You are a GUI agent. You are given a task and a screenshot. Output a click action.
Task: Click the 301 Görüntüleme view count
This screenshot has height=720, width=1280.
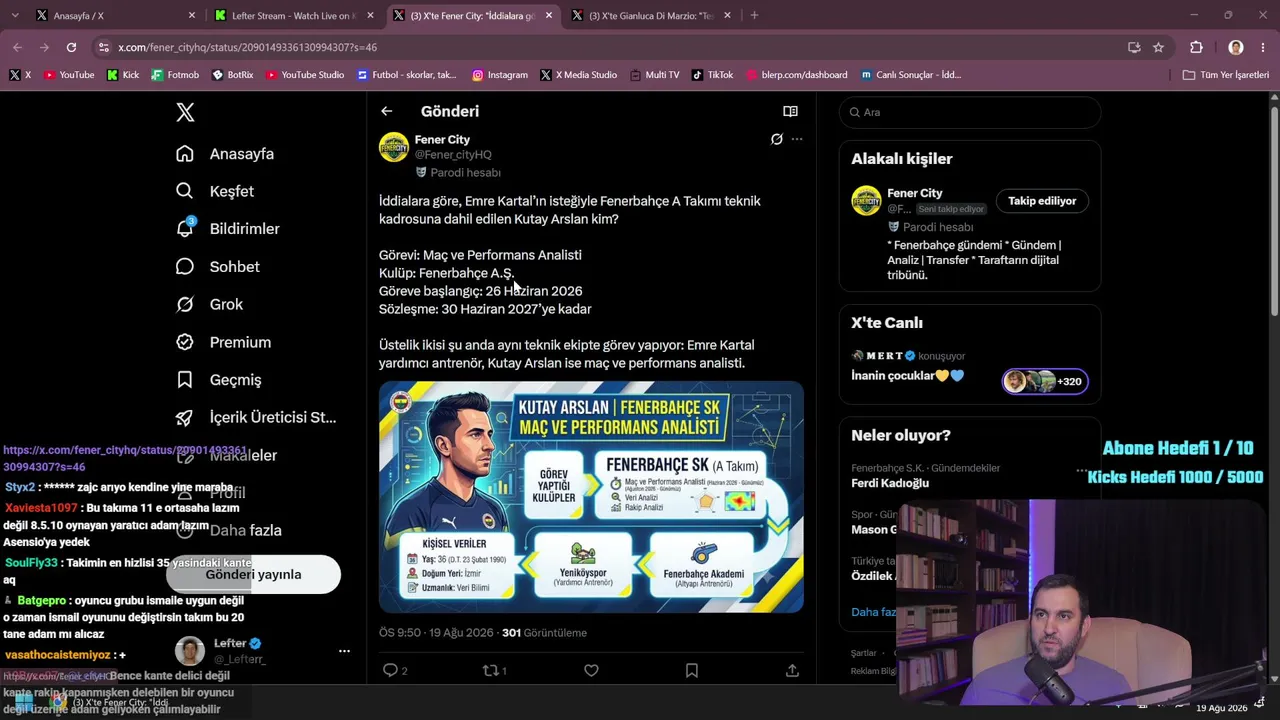tap(544, 633)
